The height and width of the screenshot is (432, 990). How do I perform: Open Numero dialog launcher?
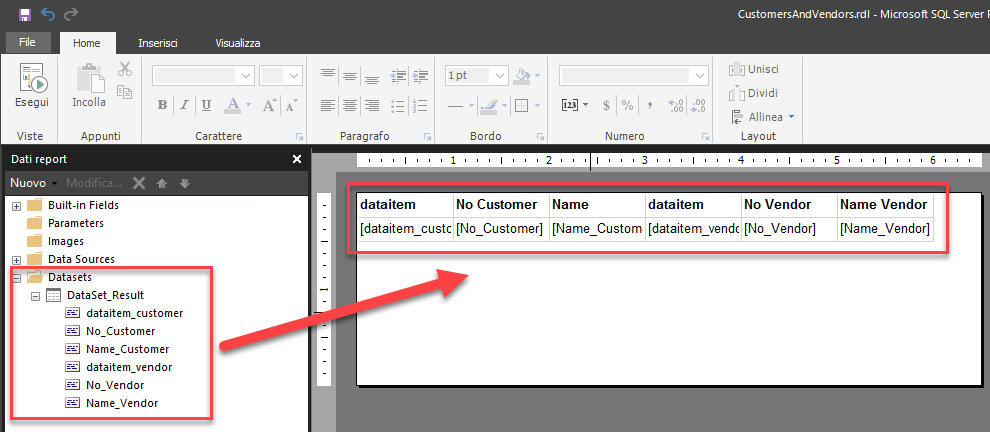(x=705, y=136)
